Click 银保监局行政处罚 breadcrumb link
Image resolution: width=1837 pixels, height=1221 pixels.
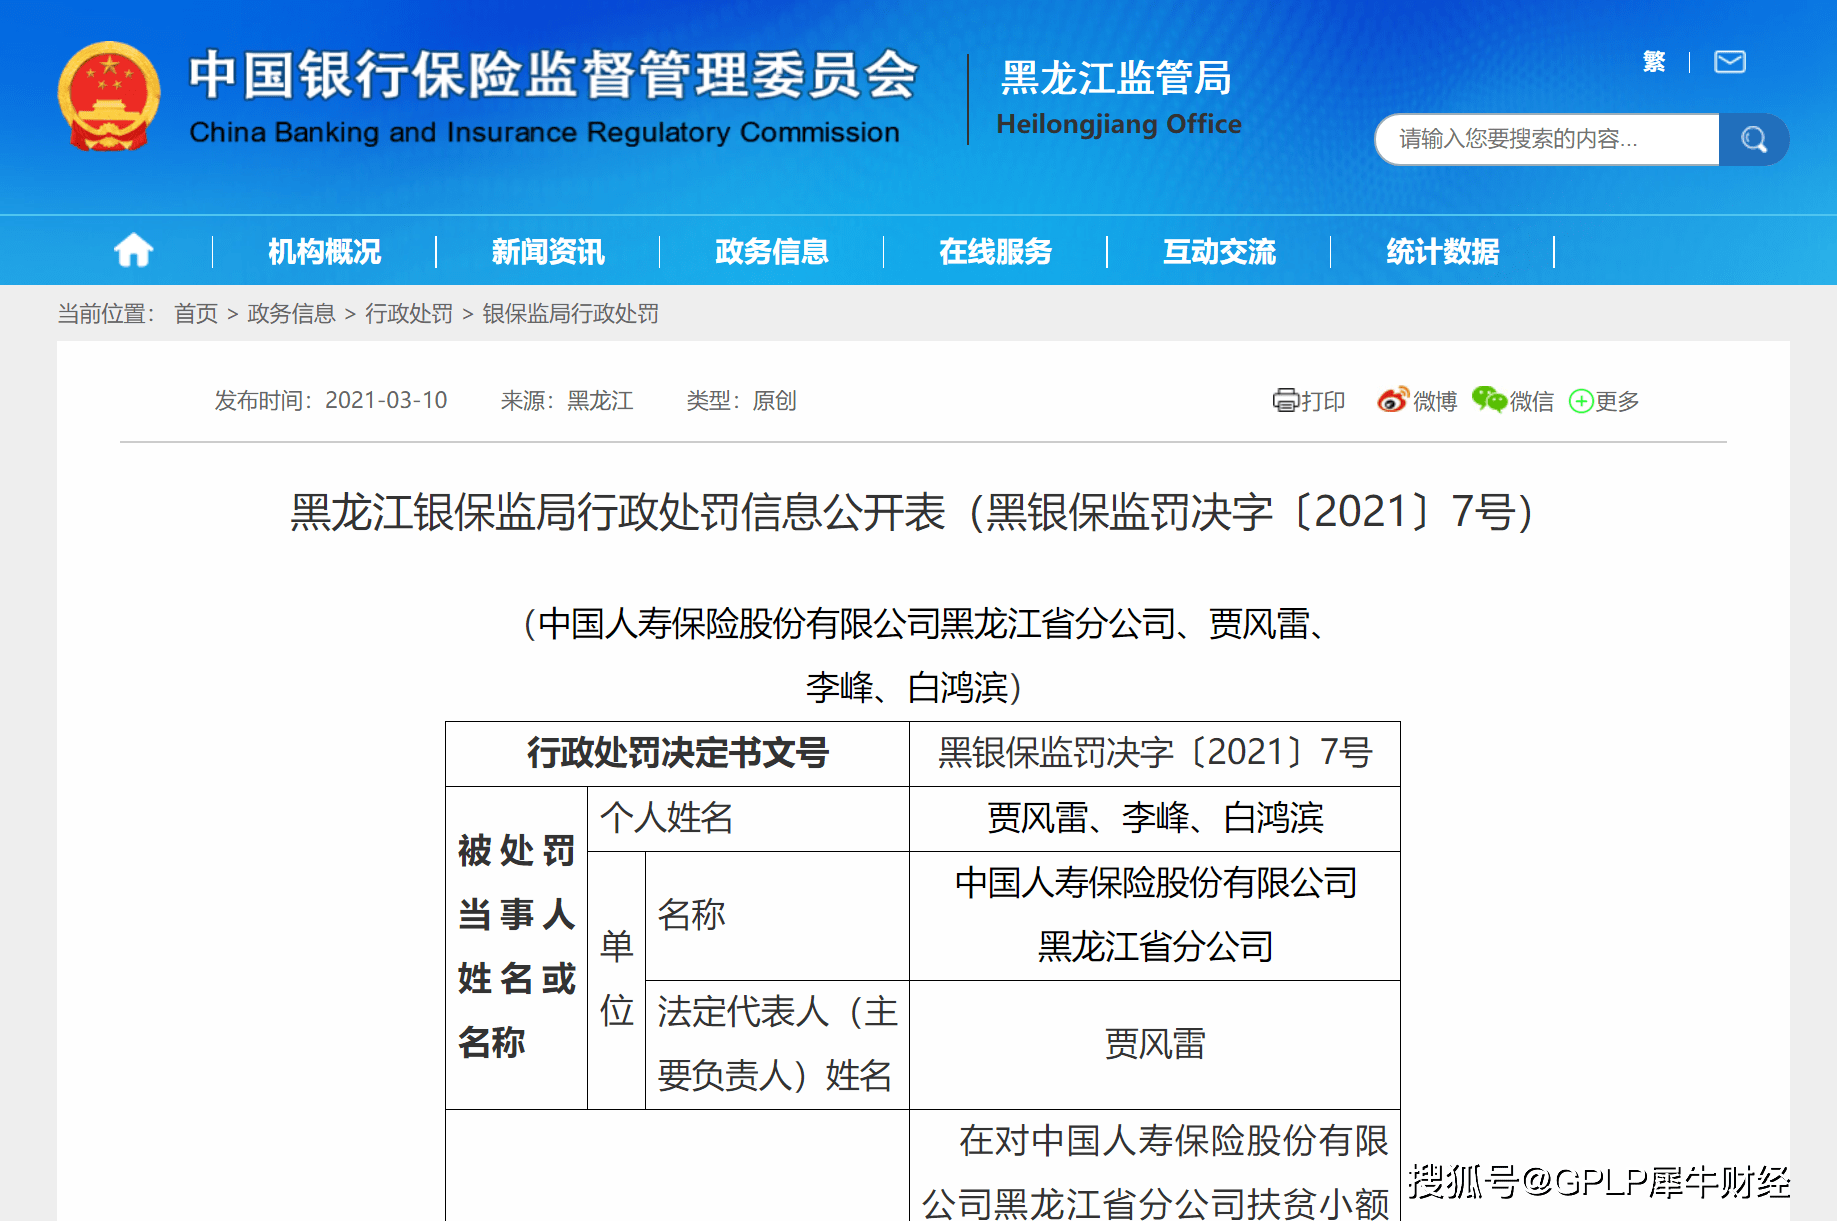click(570, 314)
